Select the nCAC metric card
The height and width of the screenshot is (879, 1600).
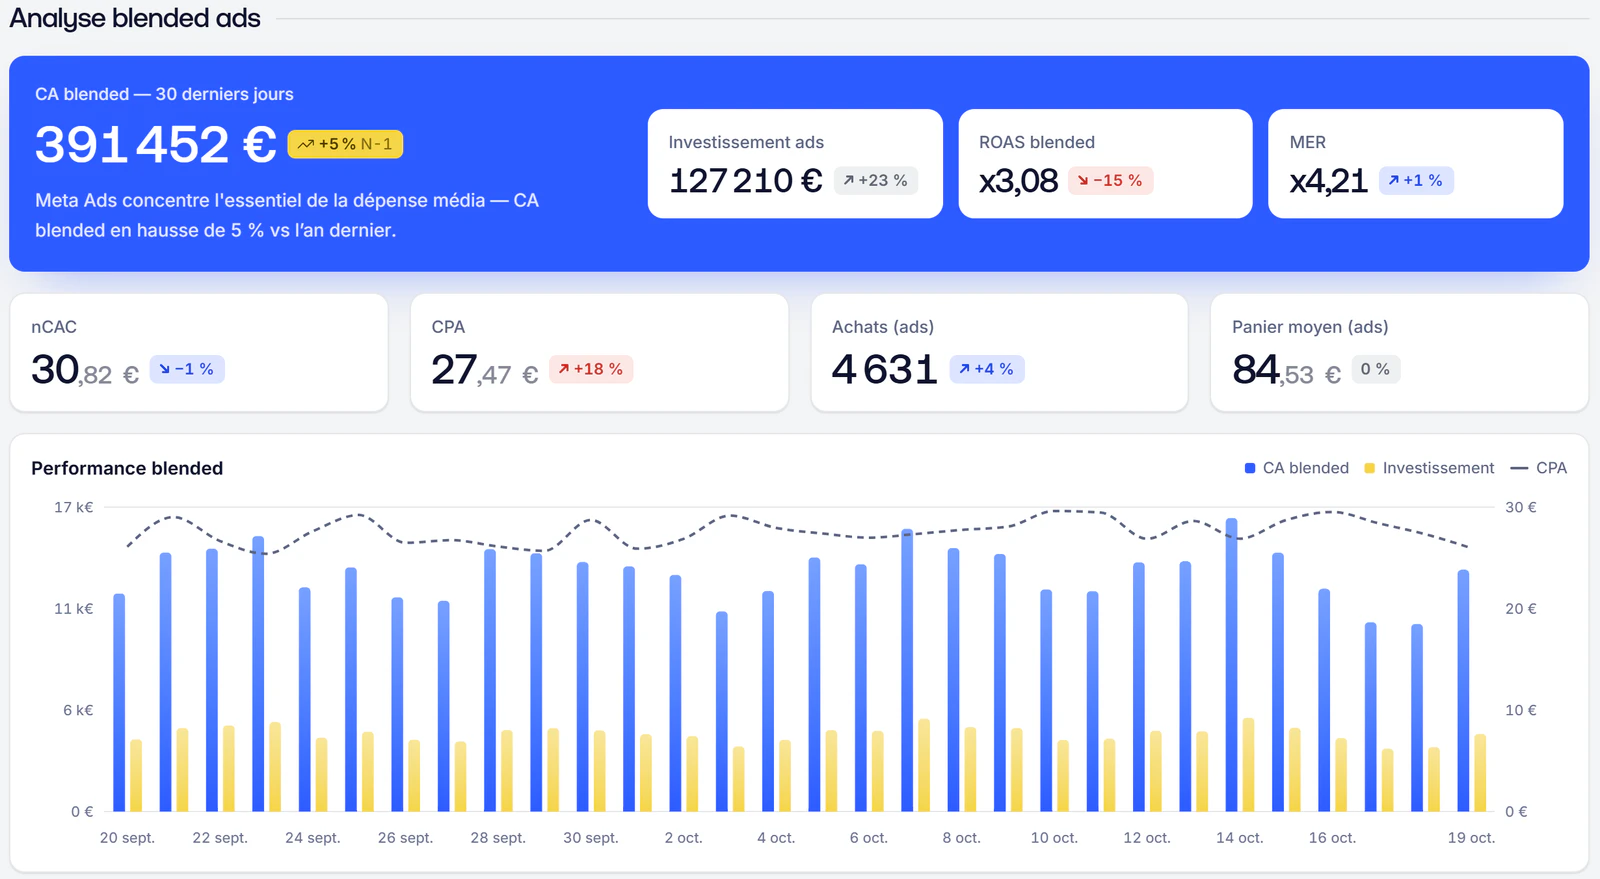click(x=199, y=352)
